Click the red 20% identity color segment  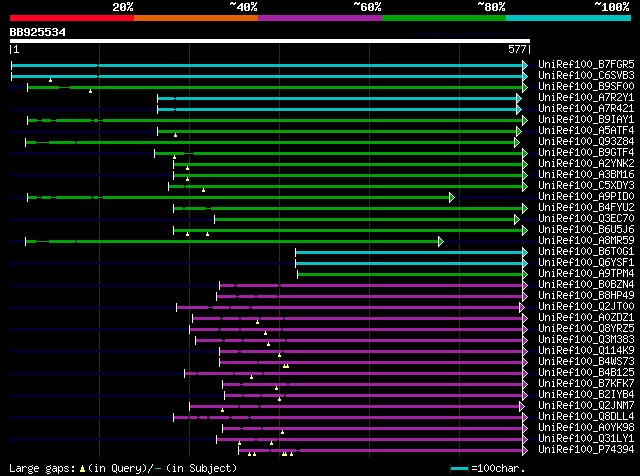tap(72, 18)
